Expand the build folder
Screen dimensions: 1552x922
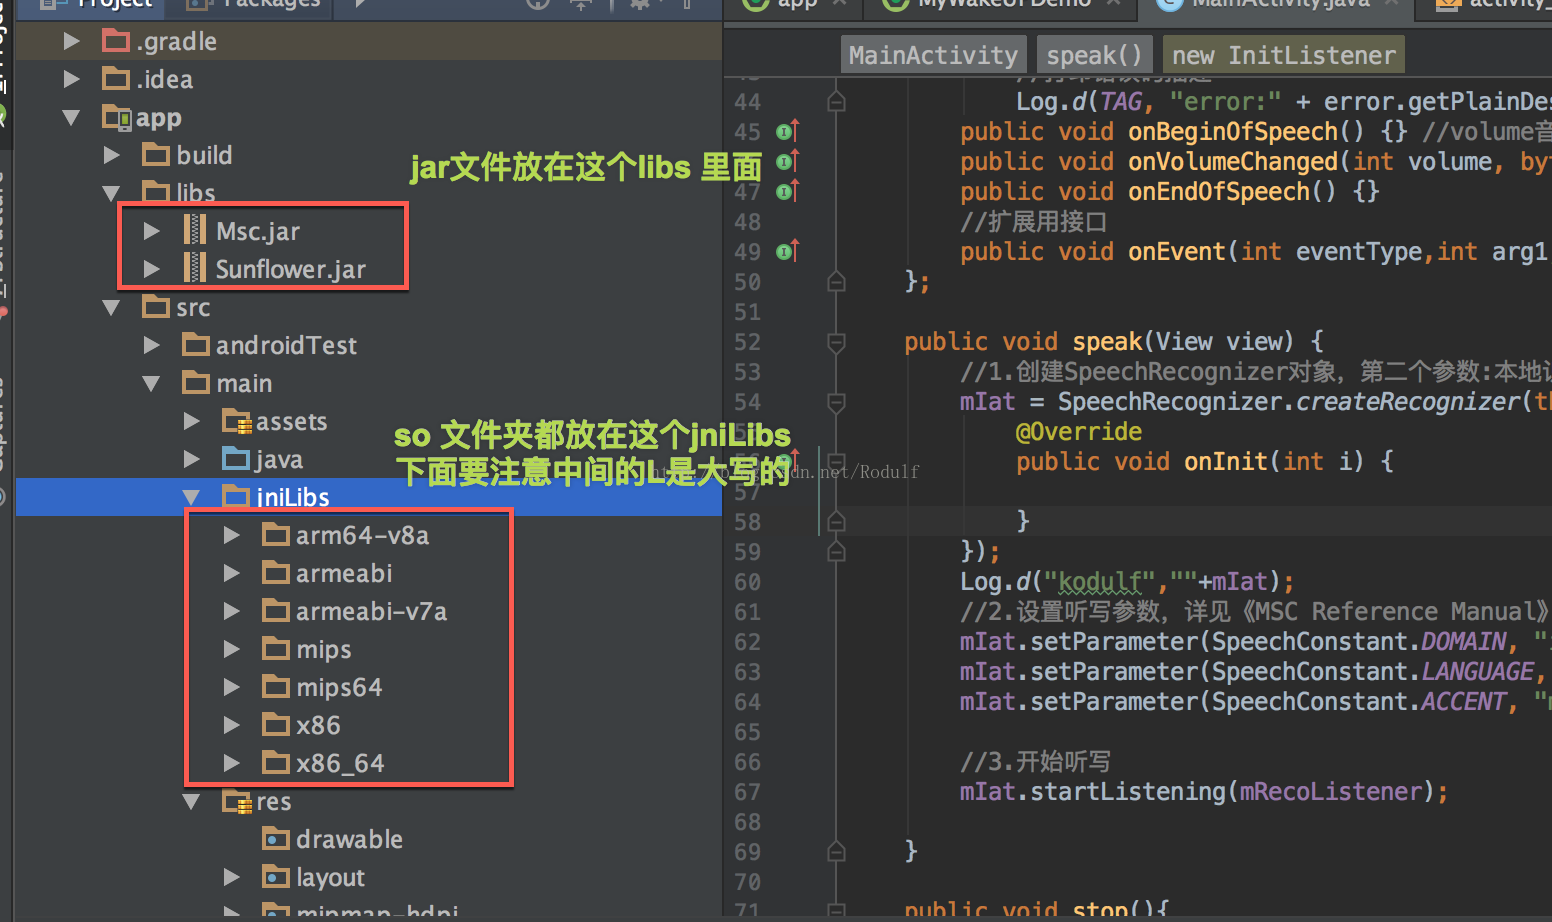point(112,155)
